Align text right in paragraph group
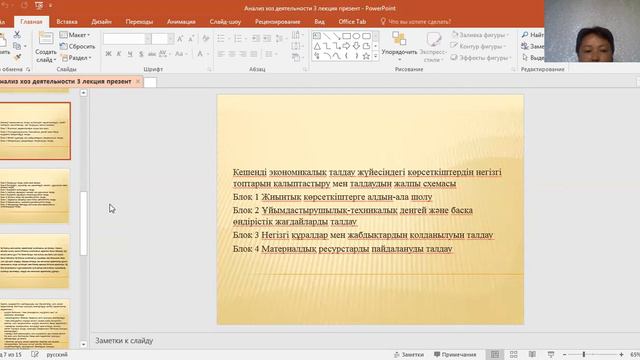Viewport: 640px width, 360px height. coord(243,54)
